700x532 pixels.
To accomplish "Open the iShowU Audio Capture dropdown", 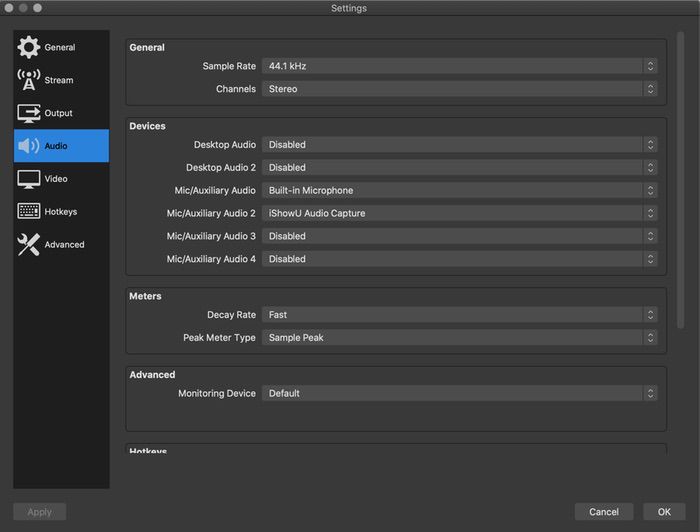I will pos(459,213).
